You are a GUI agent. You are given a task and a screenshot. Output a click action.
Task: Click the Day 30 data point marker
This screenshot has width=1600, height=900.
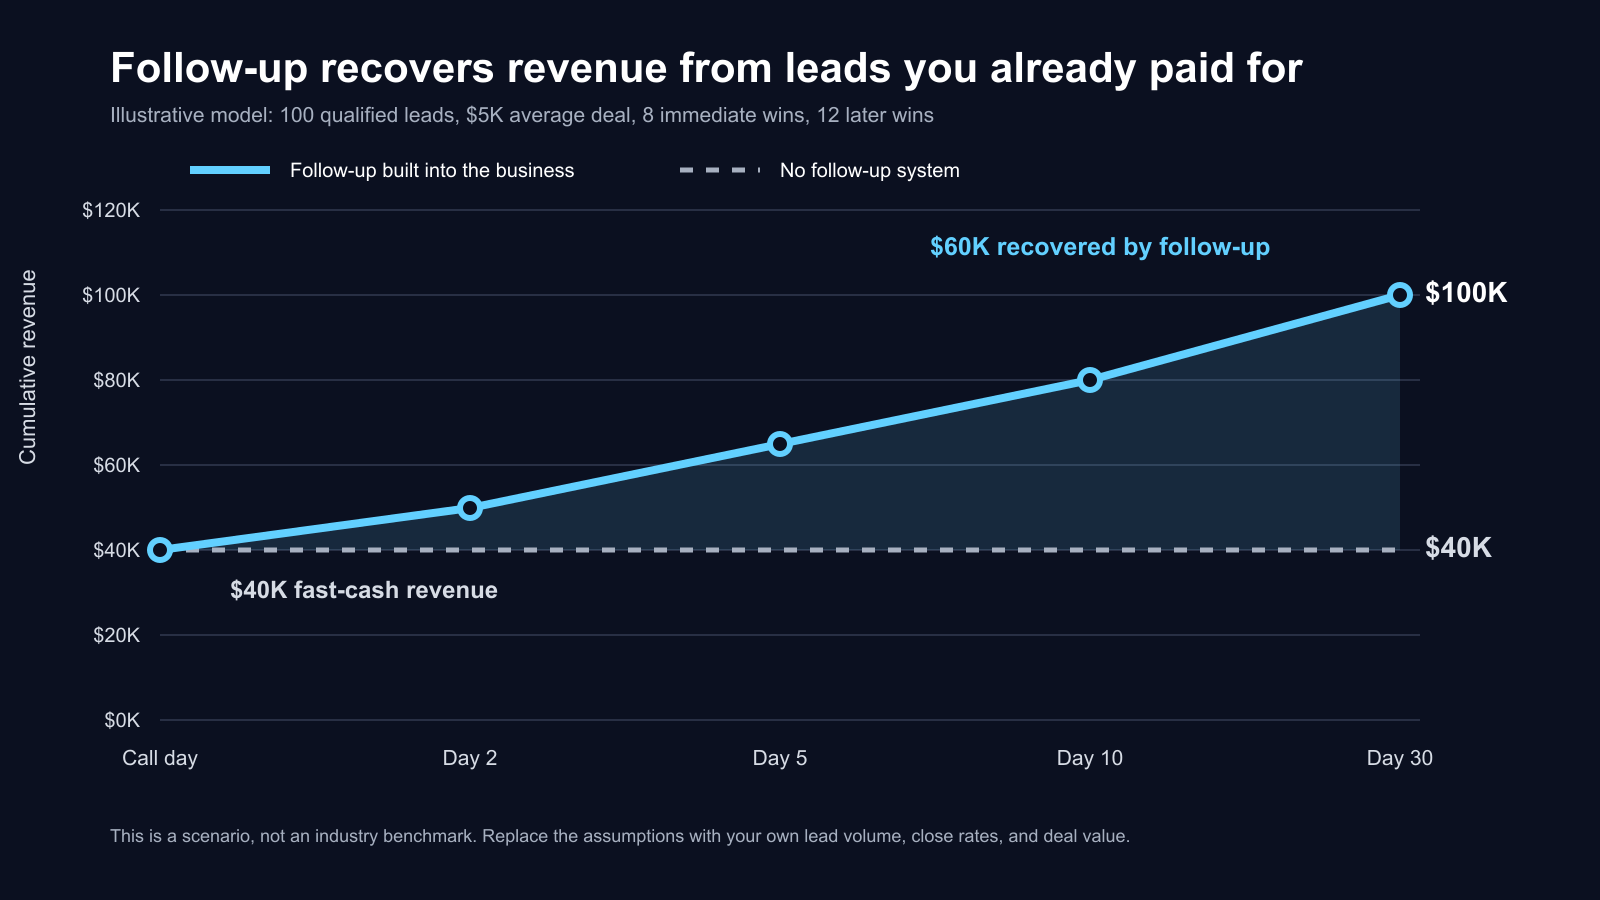(1400, 295)
